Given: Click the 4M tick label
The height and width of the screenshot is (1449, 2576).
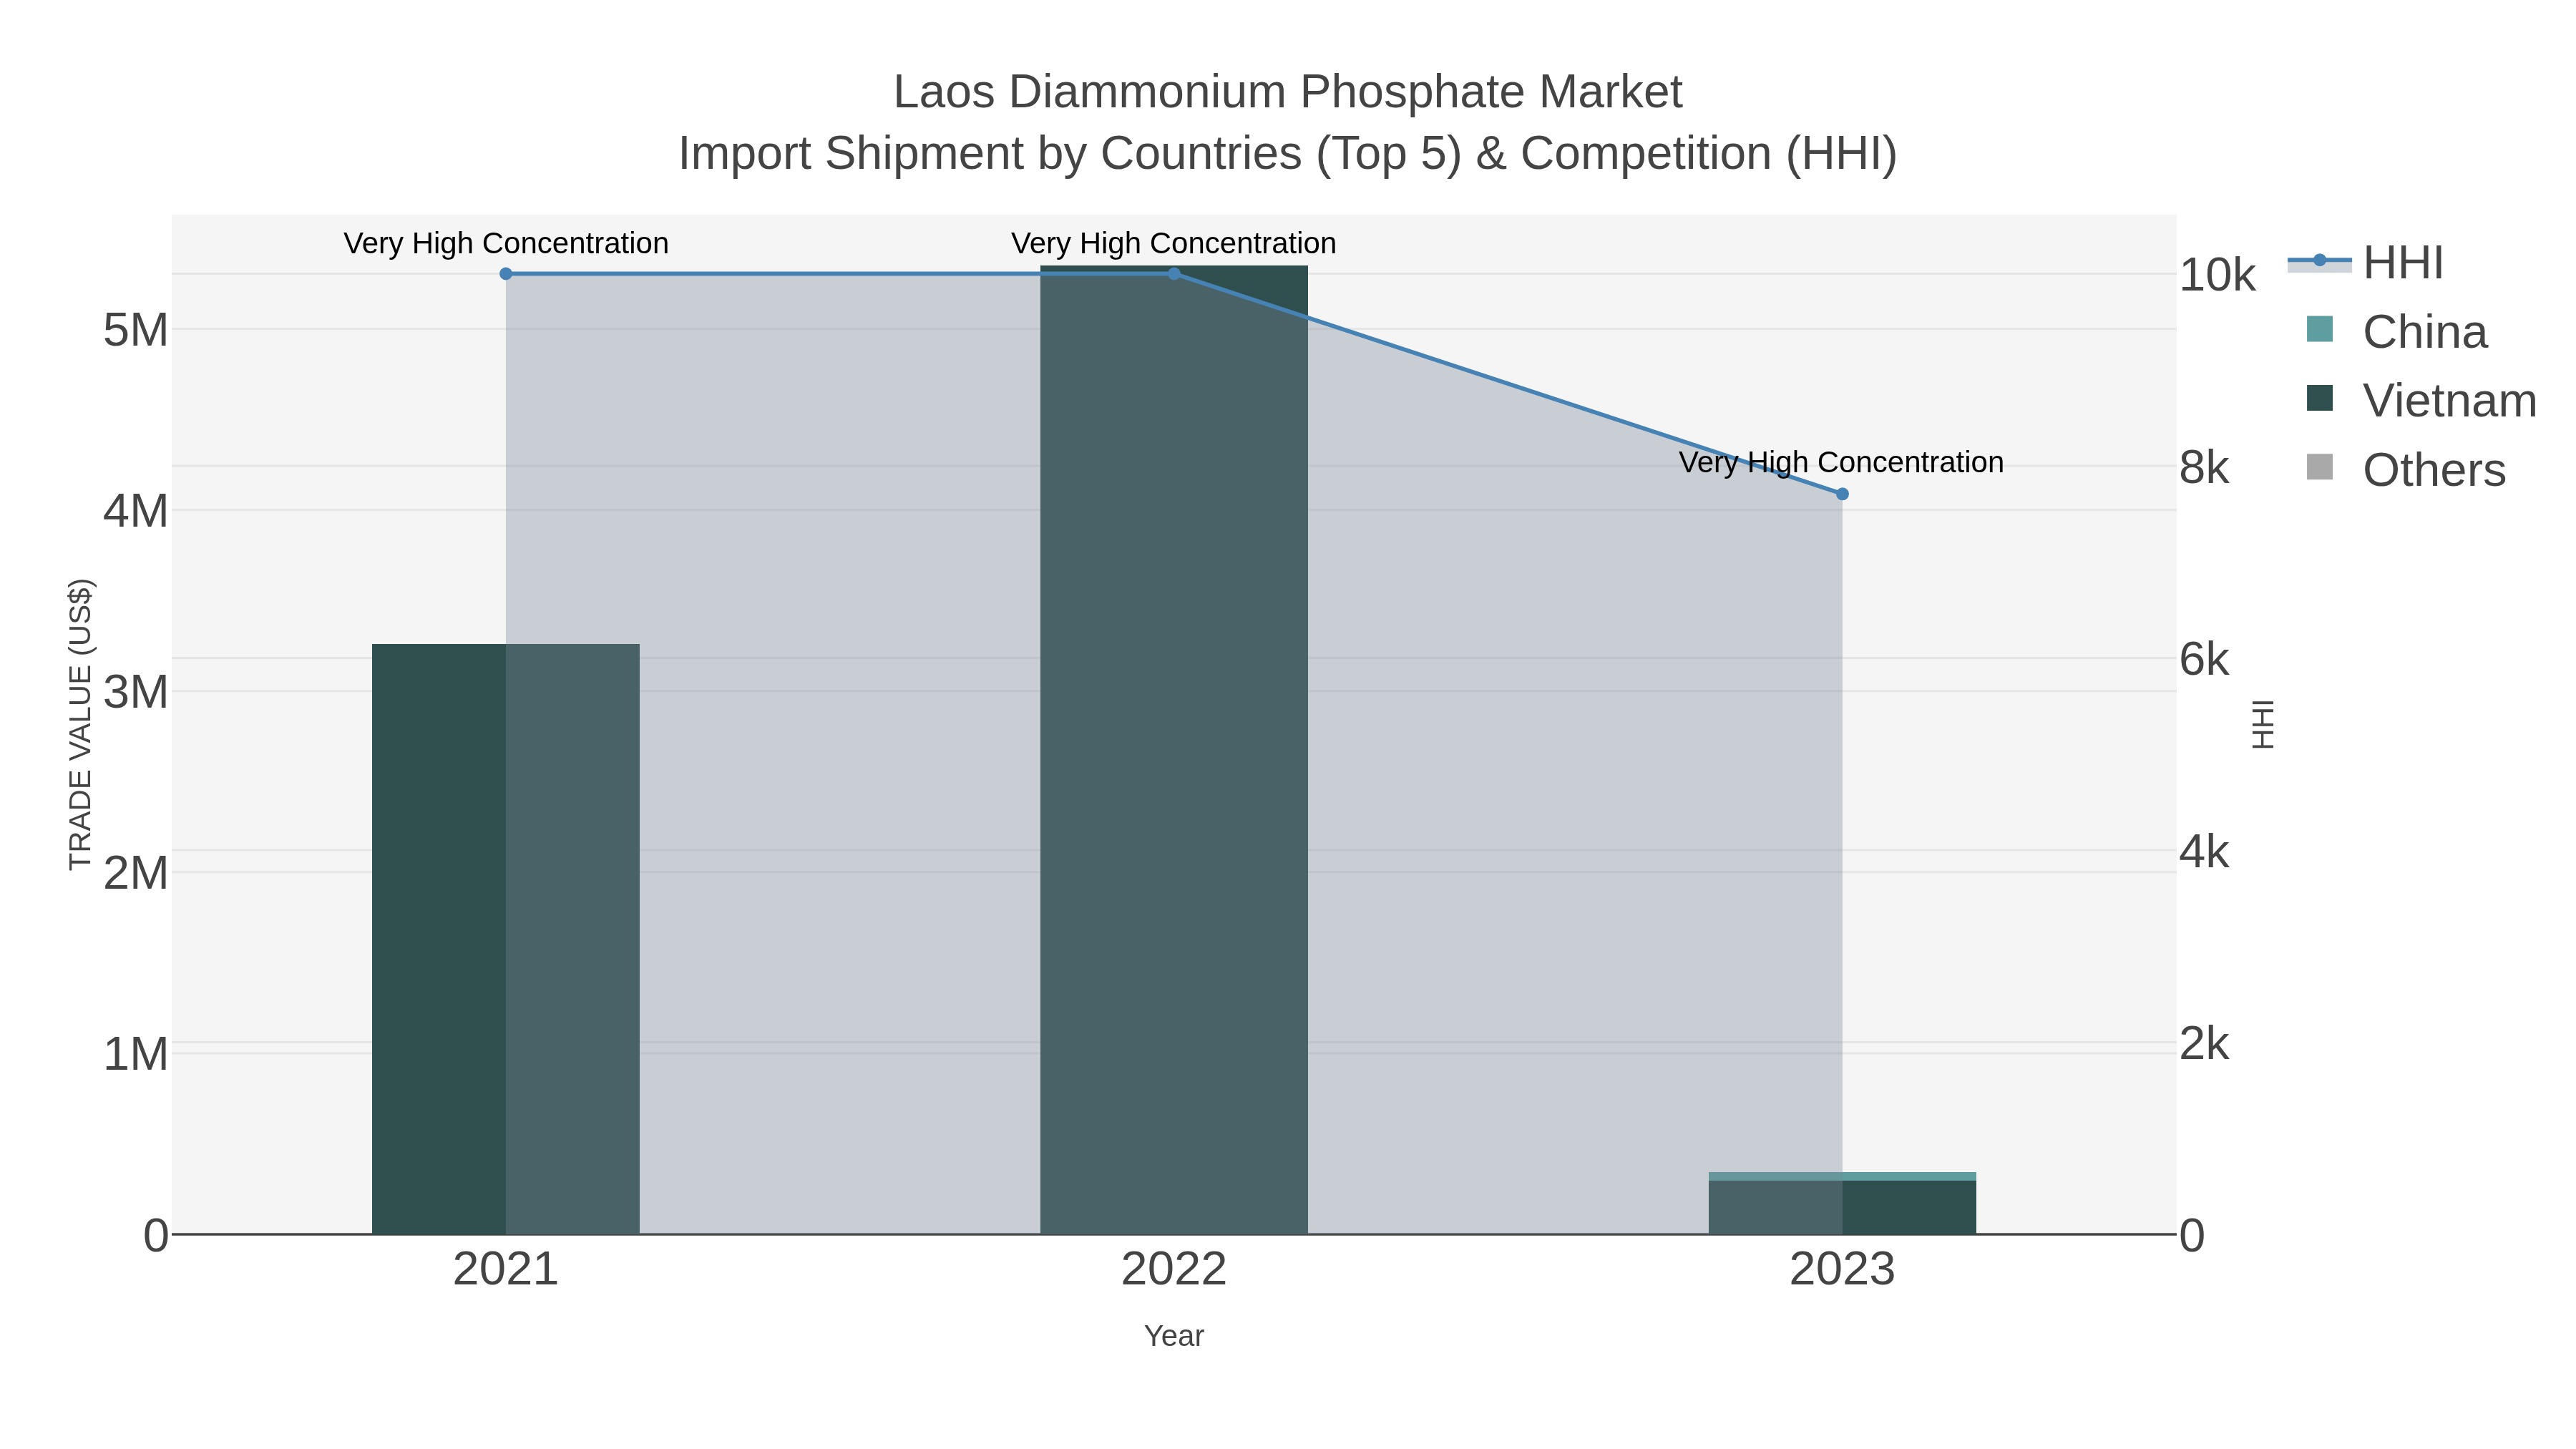Looking at the screenshot, I should (x=136, y=511).
